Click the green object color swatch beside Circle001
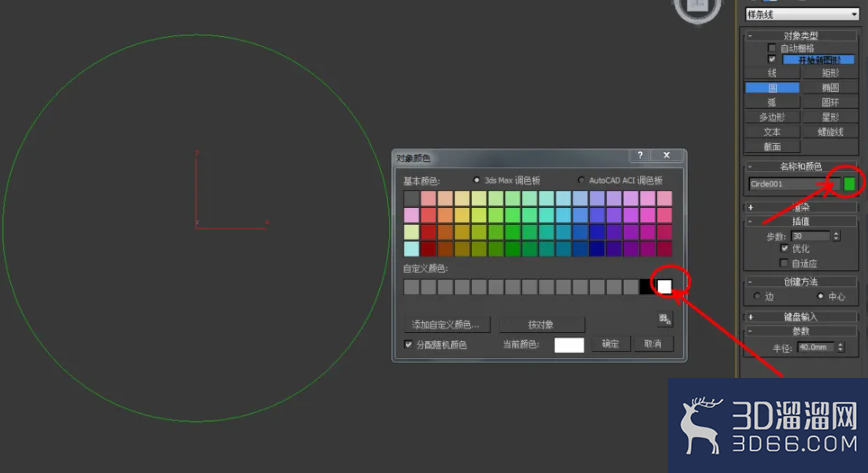Viewport: 868px width, 473px height. click(849, 184)
